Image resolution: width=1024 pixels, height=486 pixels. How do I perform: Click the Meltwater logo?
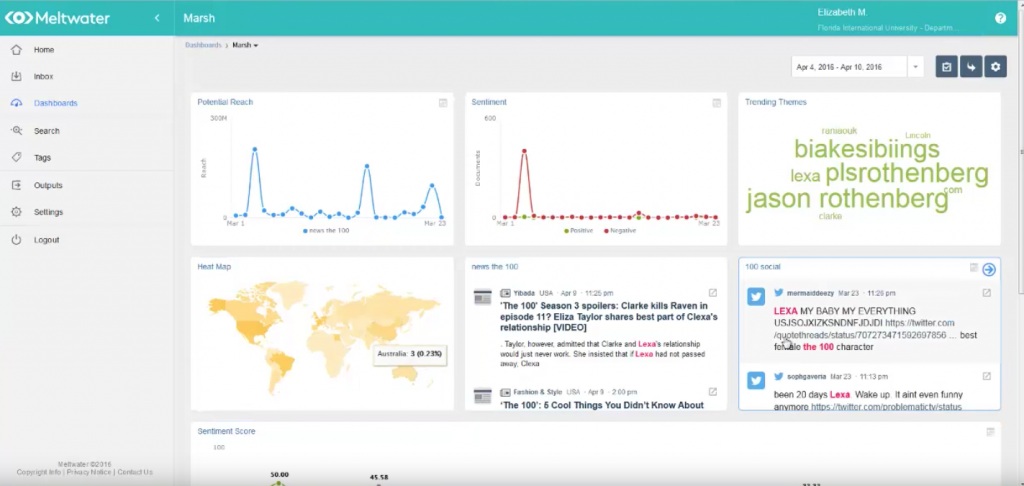(57, 18)
